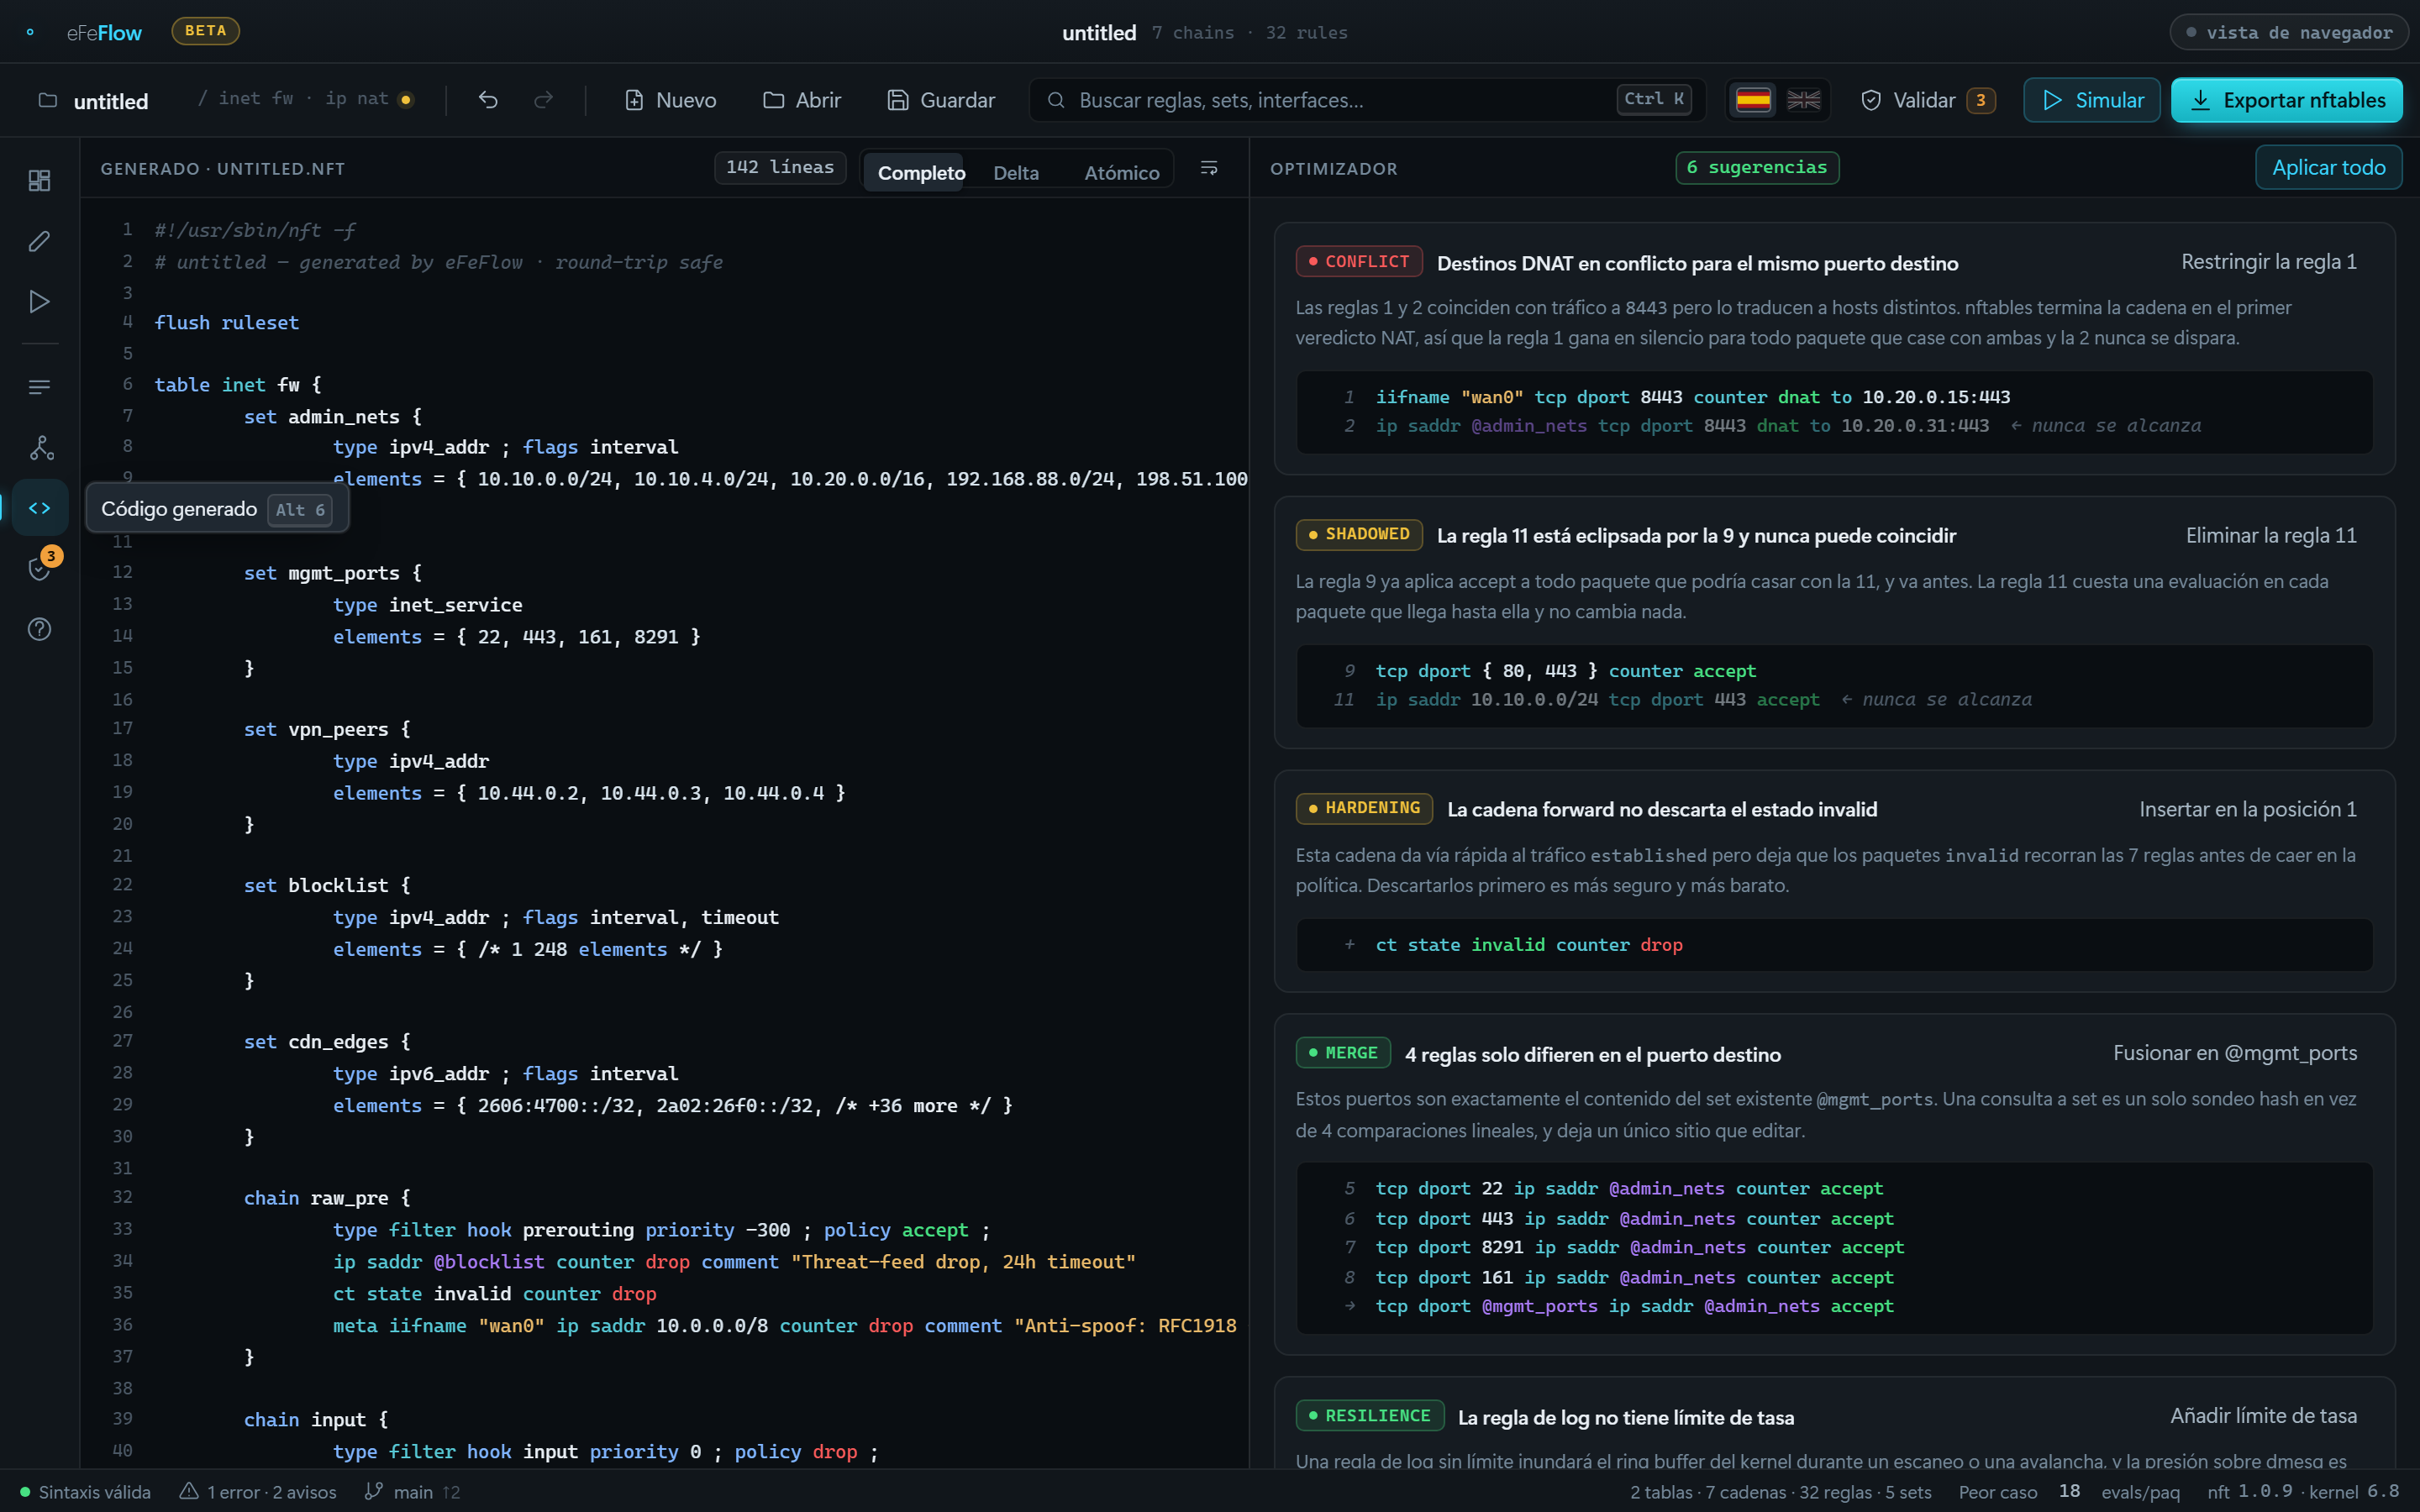Open the help question mark icon
This screenshot has width=2420, height=1512.
tap(39, 629)
